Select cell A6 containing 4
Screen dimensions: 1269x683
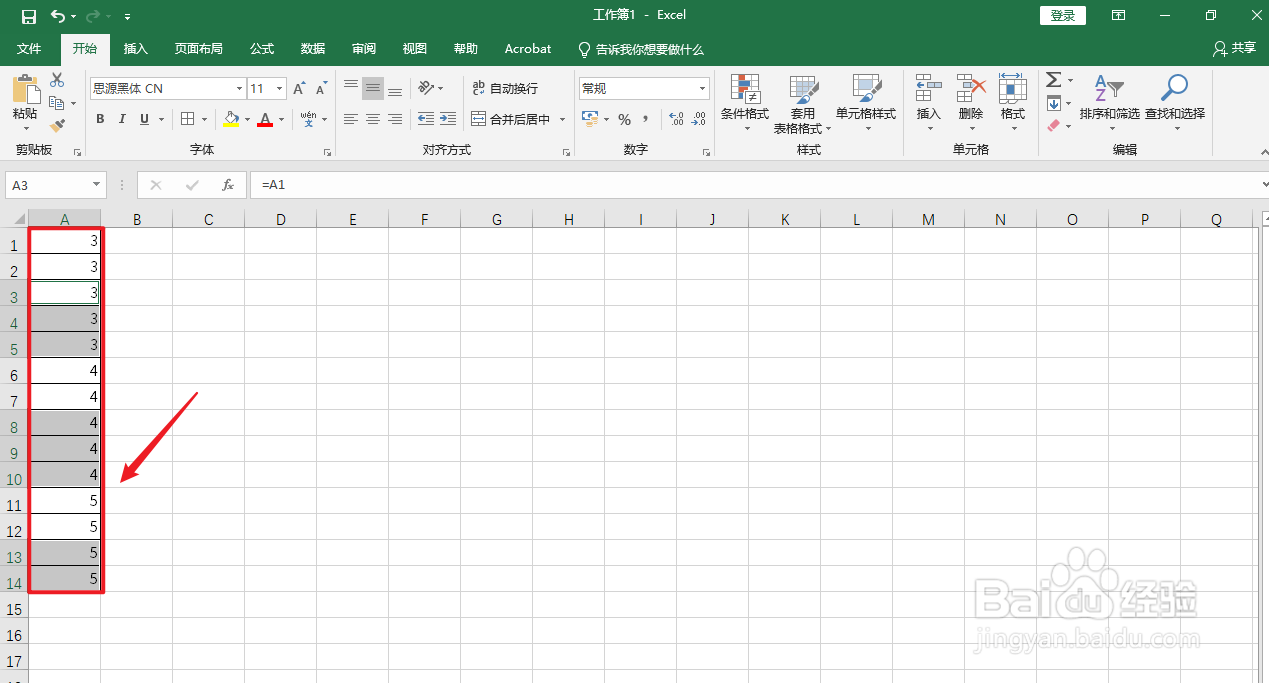pos(65,372)
